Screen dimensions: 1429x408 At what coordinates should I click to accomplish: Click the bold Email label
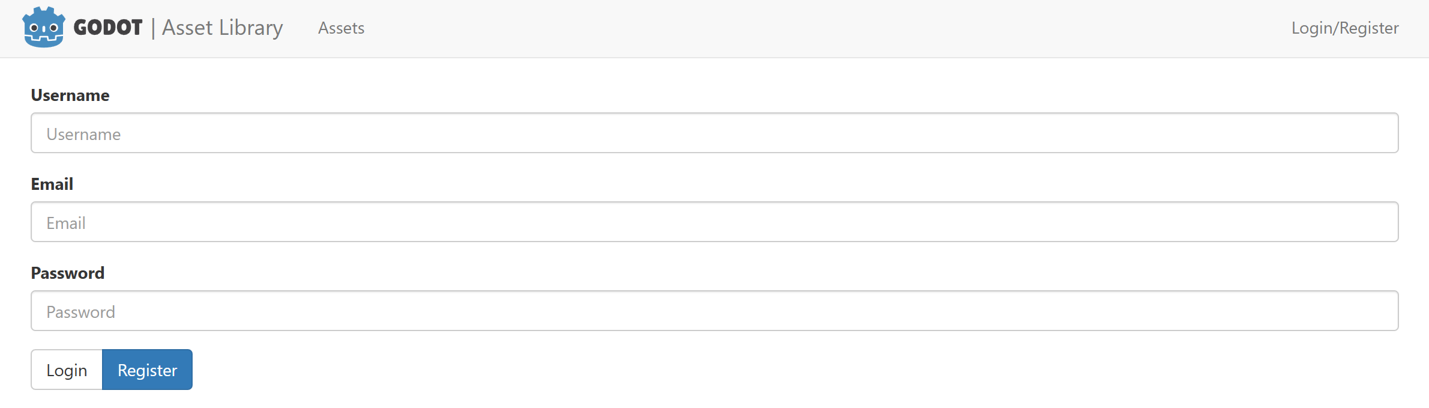pos(52,184)
